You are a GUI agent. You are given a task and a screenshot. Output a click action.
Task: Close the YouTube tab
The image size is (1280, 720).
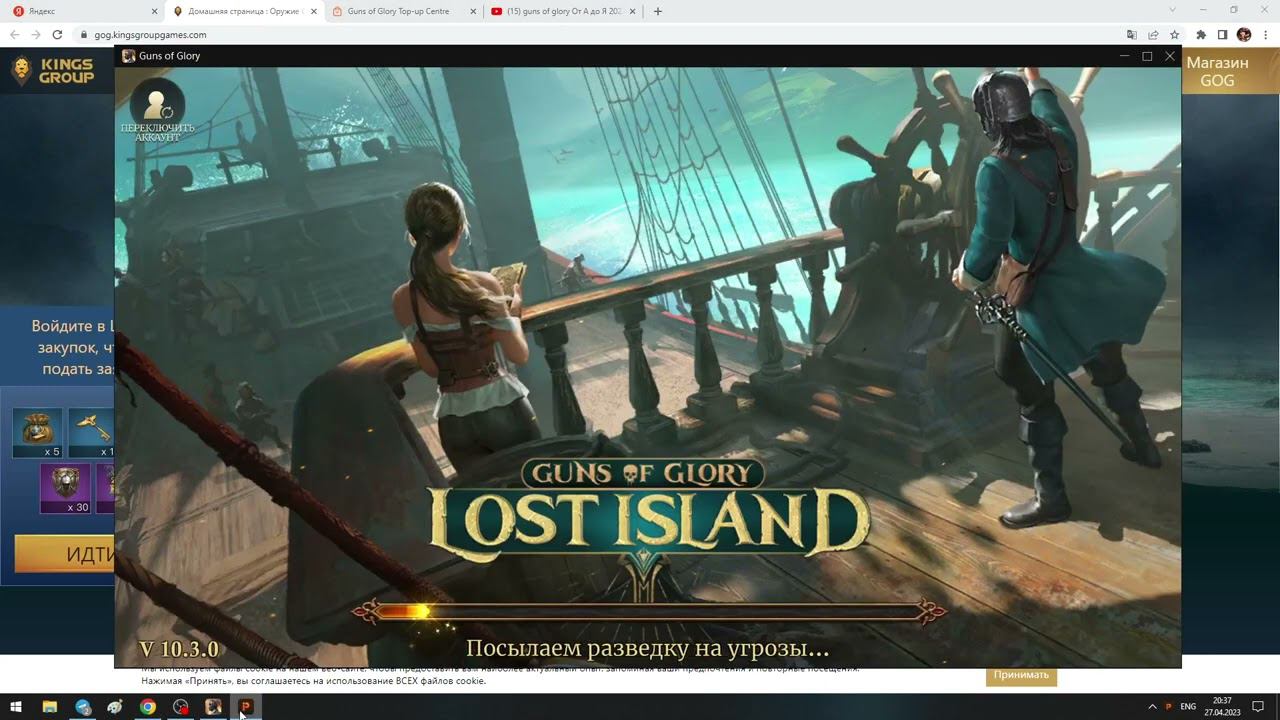pos(633,11)
